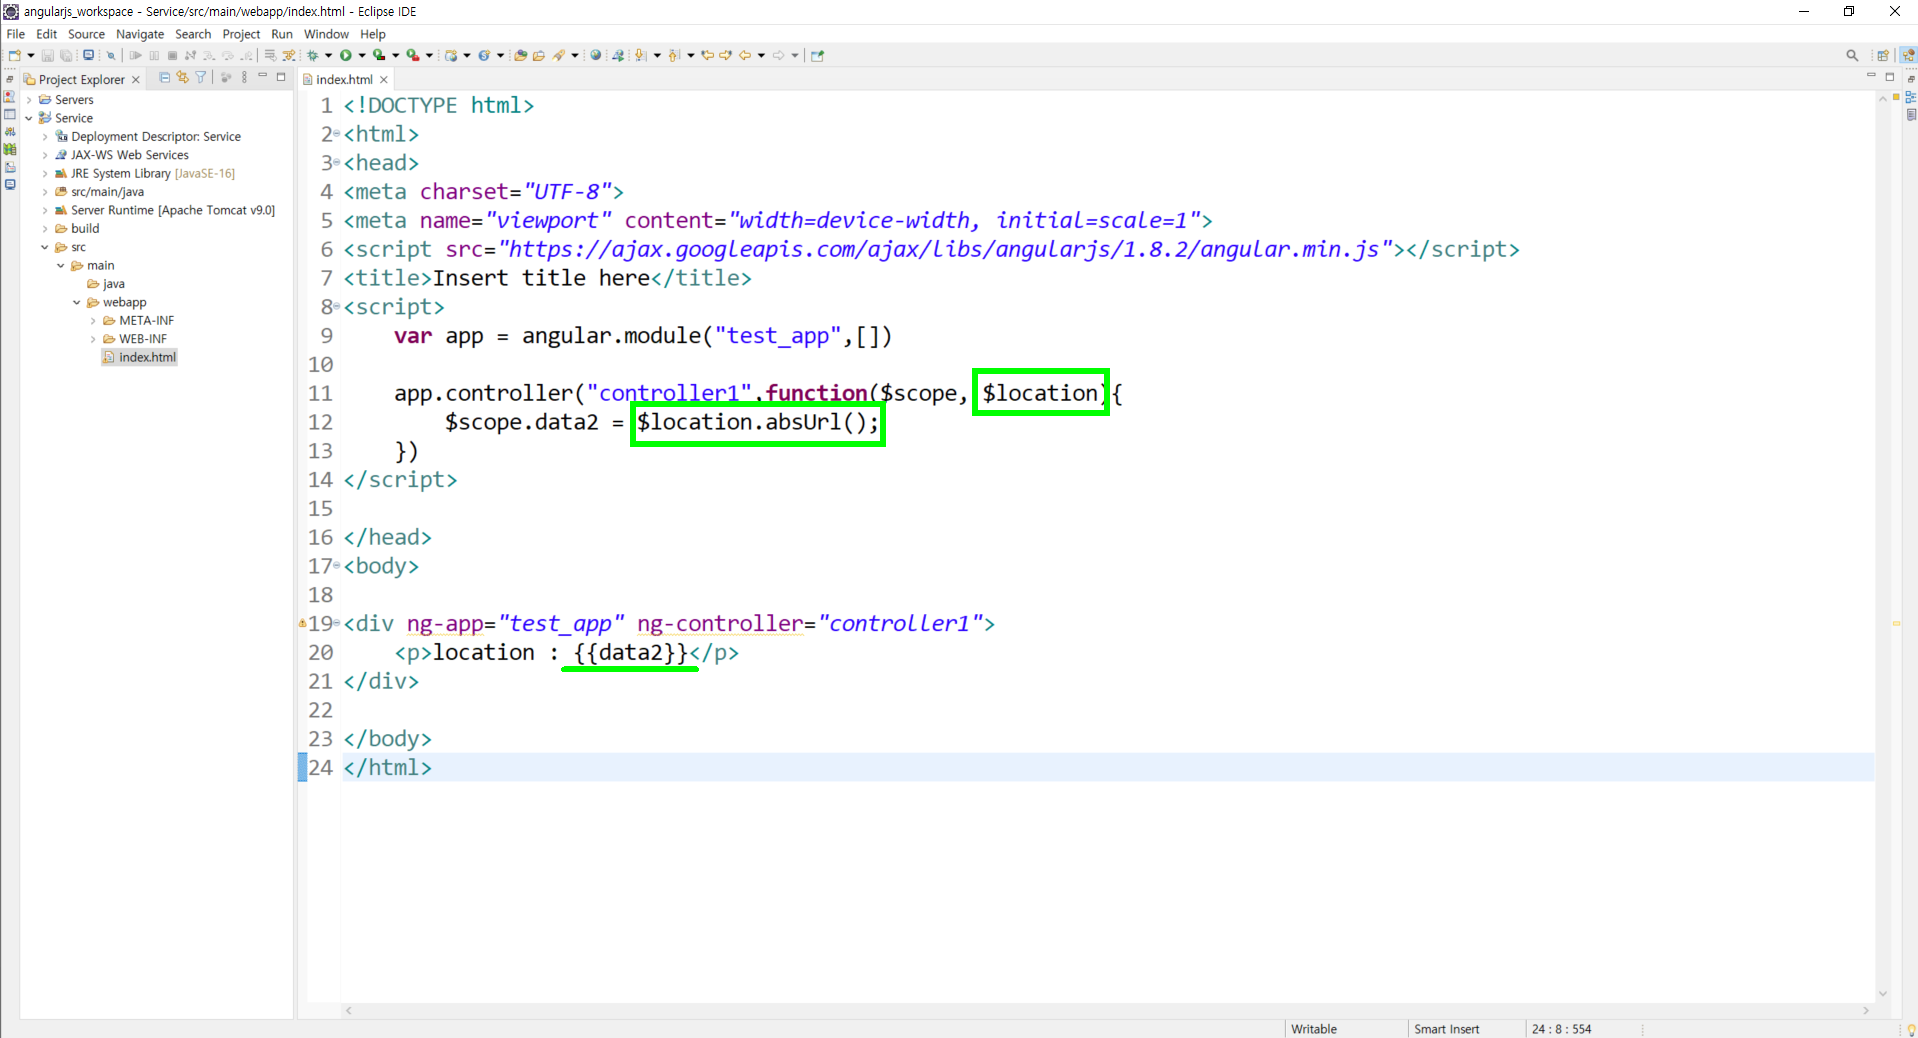This screenshot has width=1918, height=1038.
Task: Toggle fold marker on line 3 head tag
Action: point(337,163)
